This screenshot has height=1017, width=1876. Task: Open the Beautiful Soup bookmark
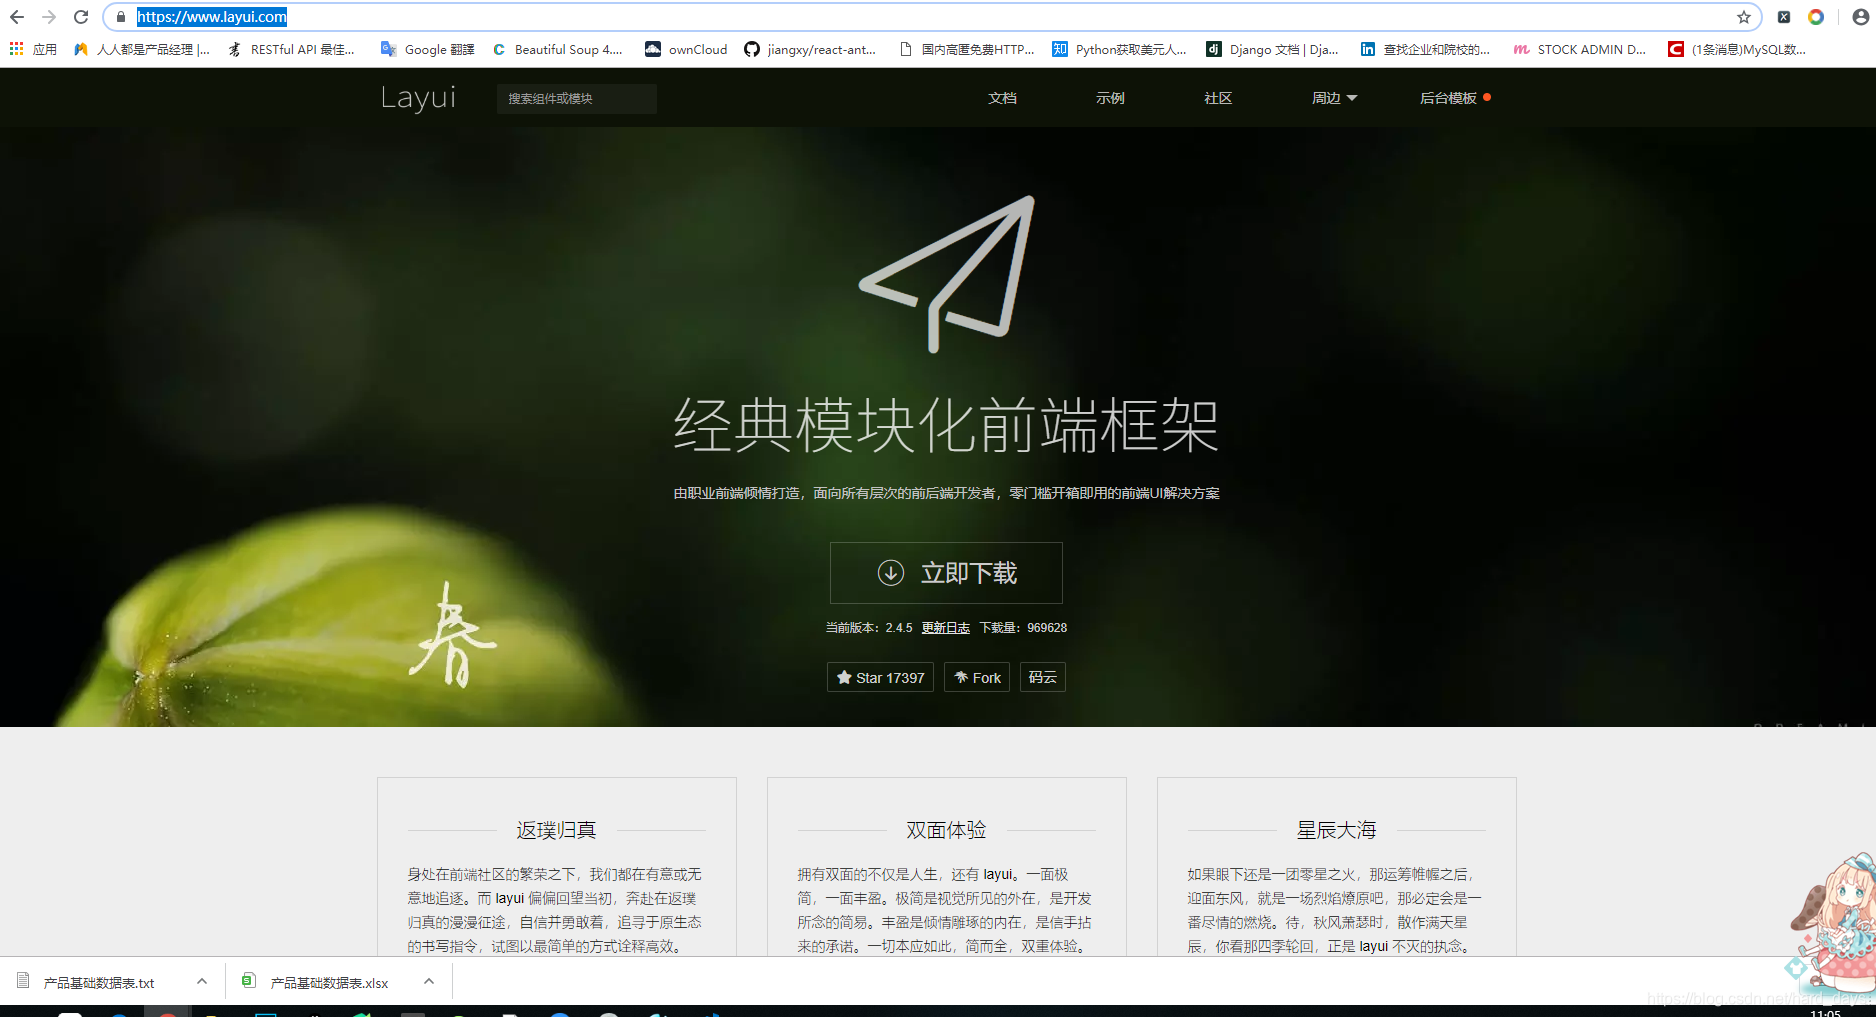pyautogui.click(x=557, y=49)
